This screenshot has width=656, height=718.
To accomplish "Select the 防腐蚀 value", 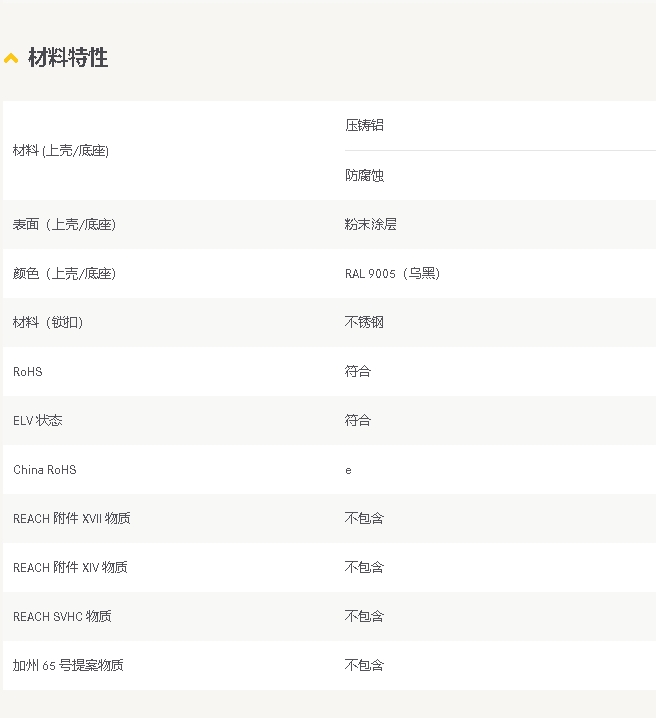I will 364,175.
